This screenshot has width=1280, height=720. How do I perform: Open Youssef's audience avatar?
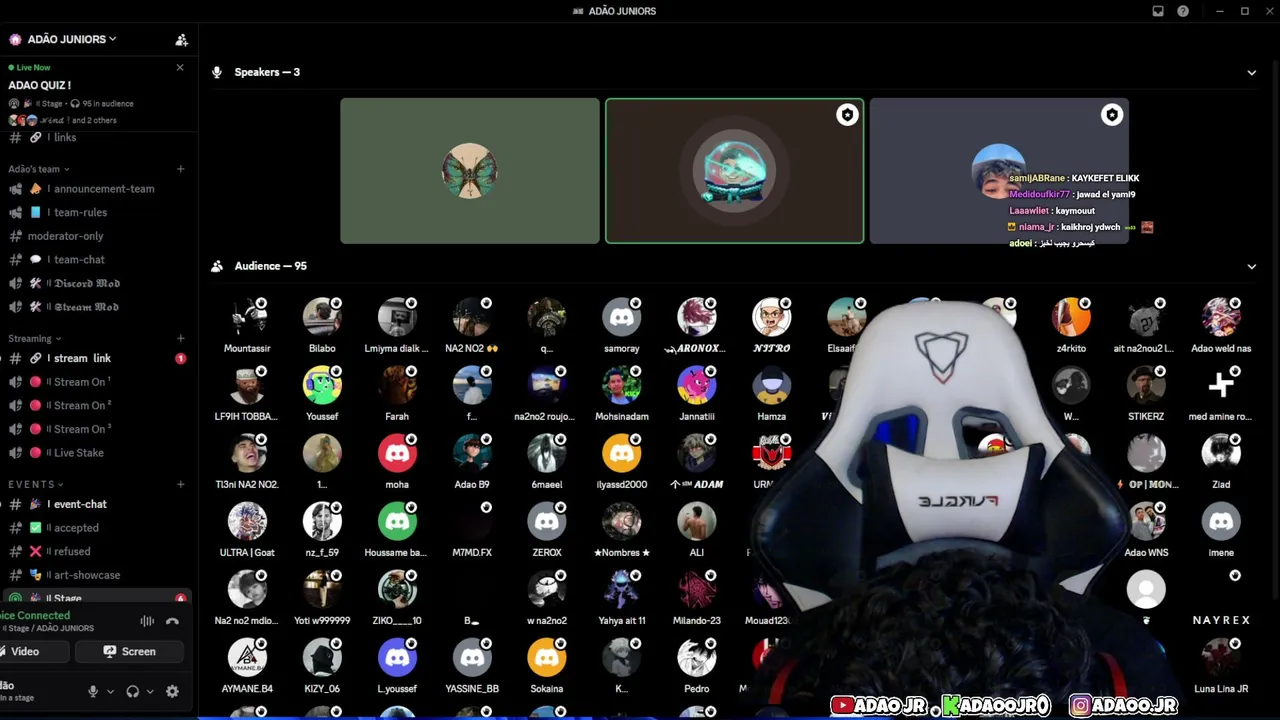pos(322,385)
